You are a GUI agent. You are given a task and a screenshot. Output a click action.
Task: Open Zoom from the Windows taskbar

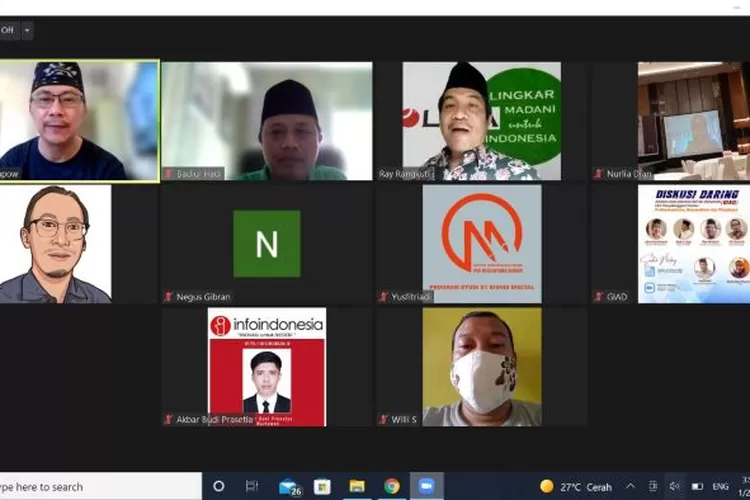(427, 487)
